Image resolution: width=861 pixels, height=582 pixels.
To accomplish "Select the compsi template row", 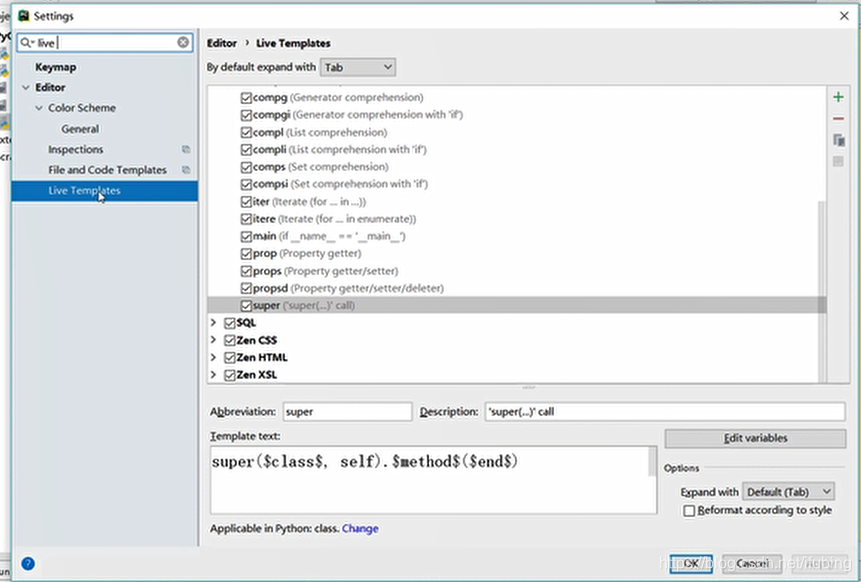I will [x=516, y=184].
